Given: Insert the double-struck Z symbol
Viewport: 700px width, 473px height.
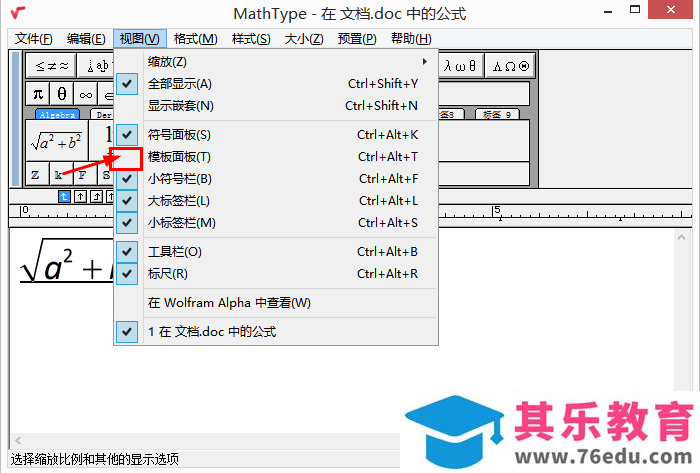Looking at the screenshot, I should (35, 174).
